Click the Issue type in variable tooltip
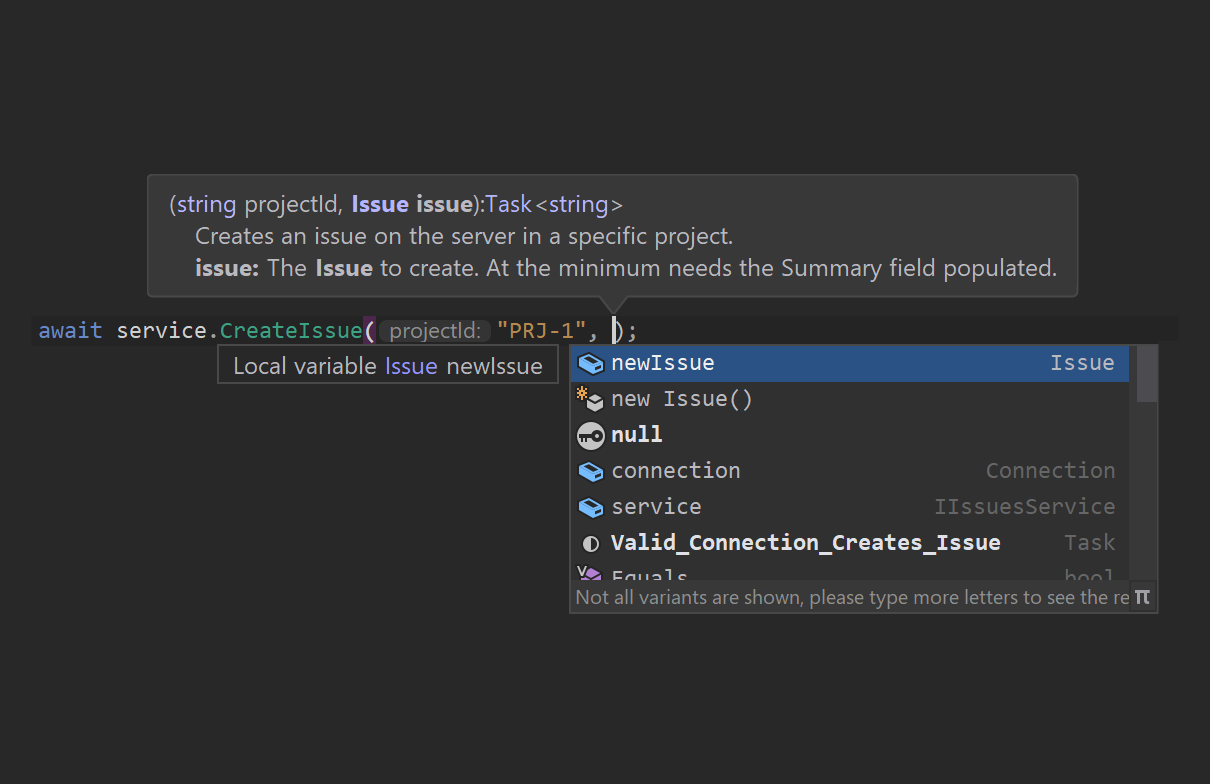Image resolution: width=1210 pixels, height=784 pixels. click(x=411, y=366)
